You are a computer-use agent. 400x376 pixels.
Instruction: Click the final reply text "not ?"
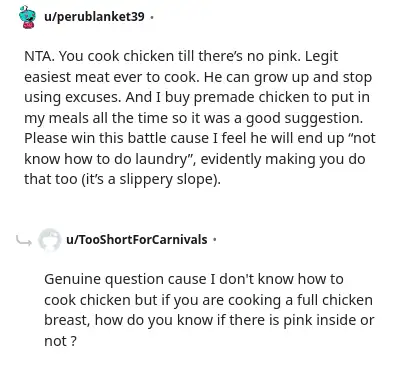pos(60,341)
